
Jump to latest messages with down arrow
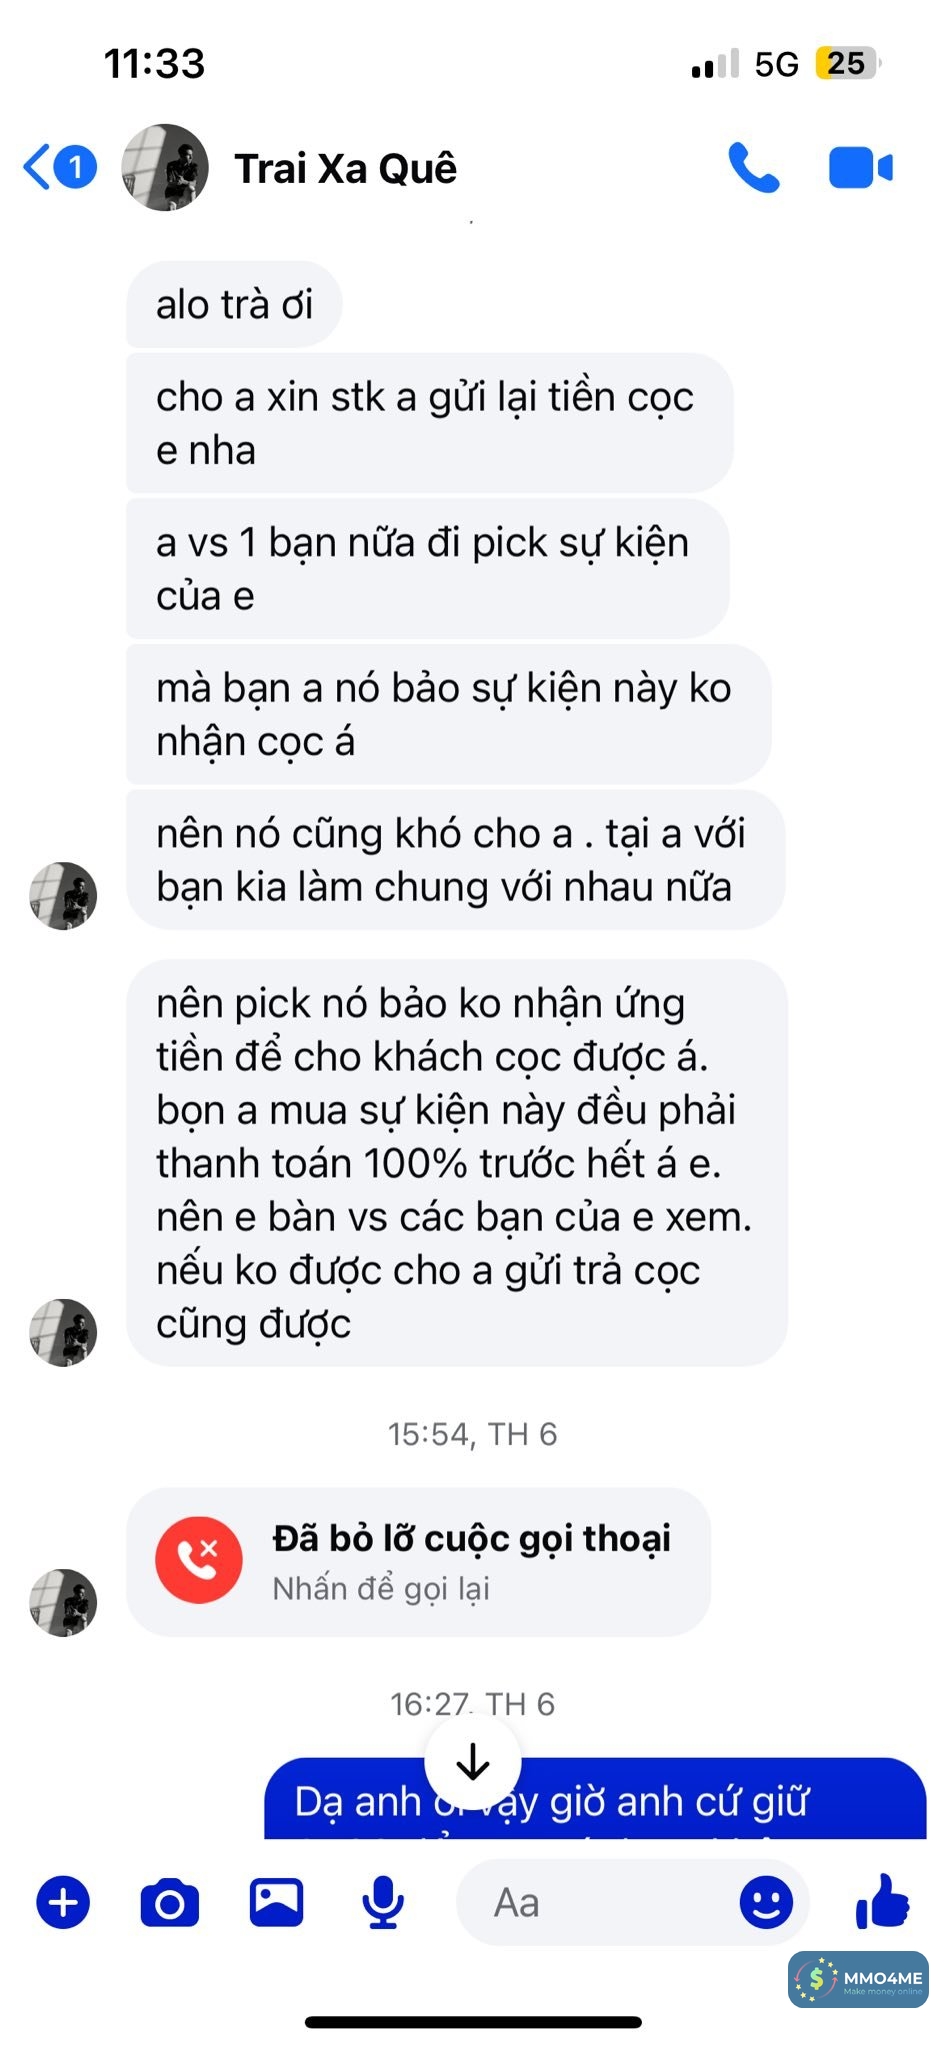coord(473,1762)
